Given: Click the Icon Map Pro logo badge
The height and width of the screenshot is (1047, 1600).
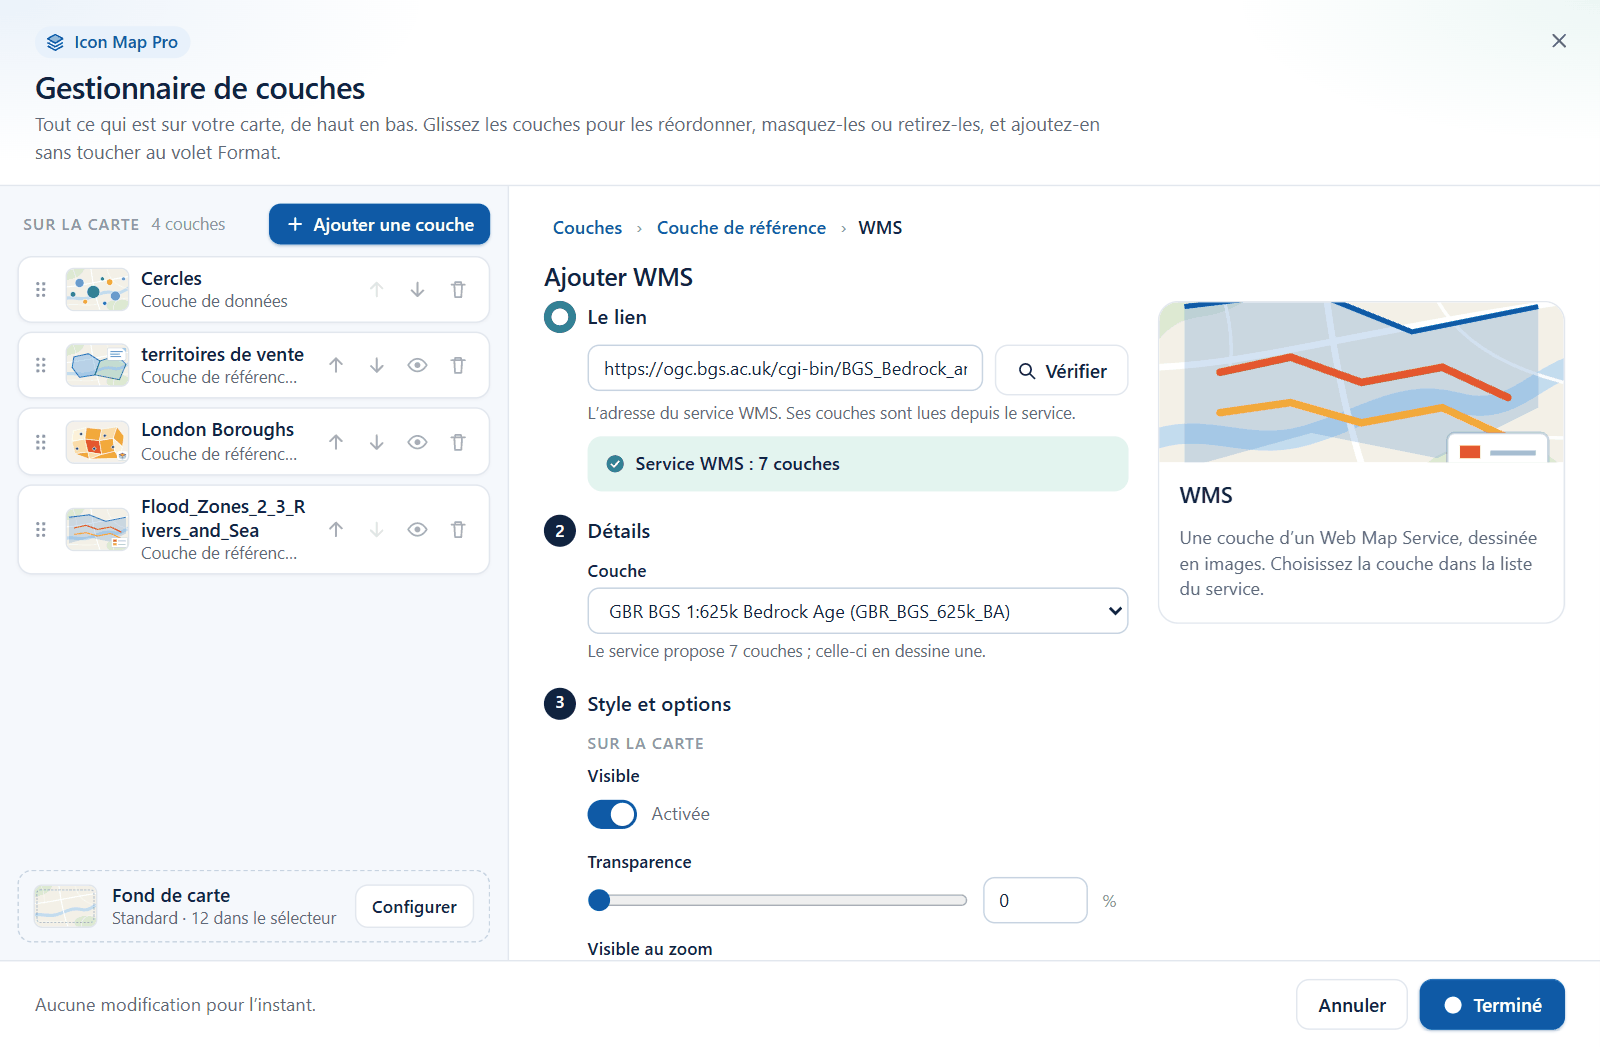Looking at the screenshot, I should [113, 42].
